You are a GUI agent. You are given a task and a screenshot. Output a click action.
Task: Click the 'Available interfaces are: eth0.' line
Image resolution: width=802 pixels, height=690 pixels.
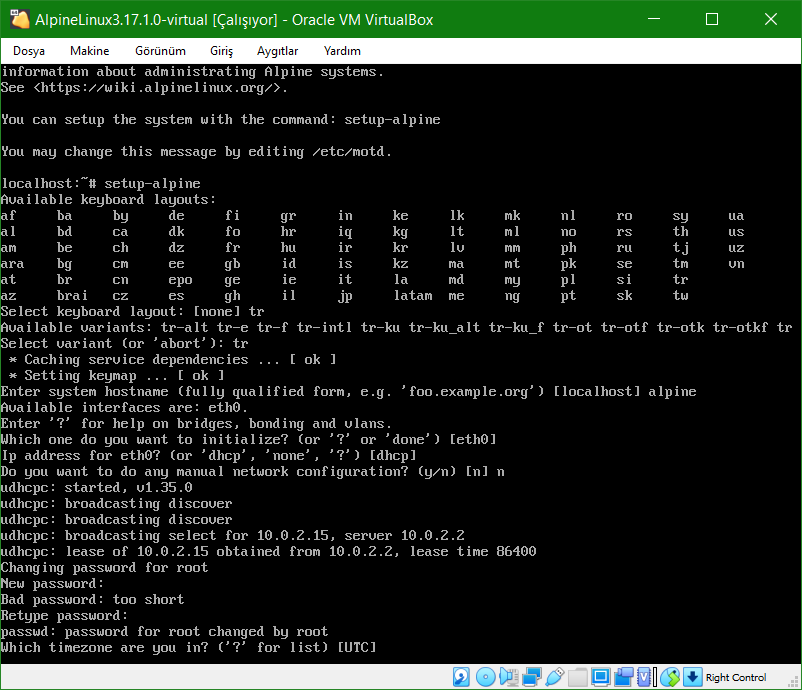click(124, 407)
